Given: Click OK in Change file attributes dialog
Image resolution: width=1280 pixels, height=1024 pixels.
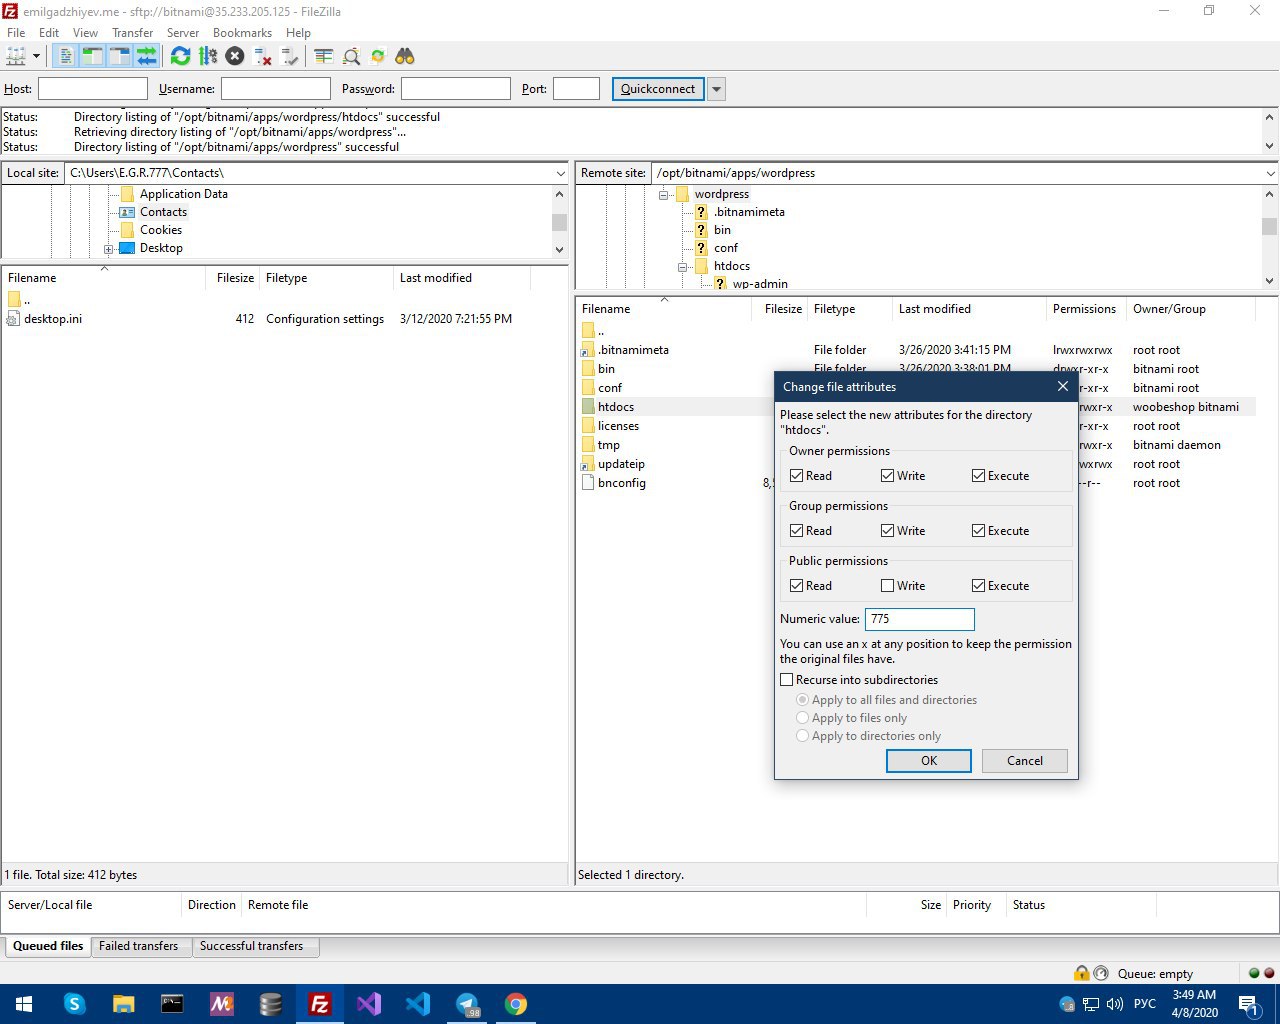Looking at the screenshot, I should [929, 761].
